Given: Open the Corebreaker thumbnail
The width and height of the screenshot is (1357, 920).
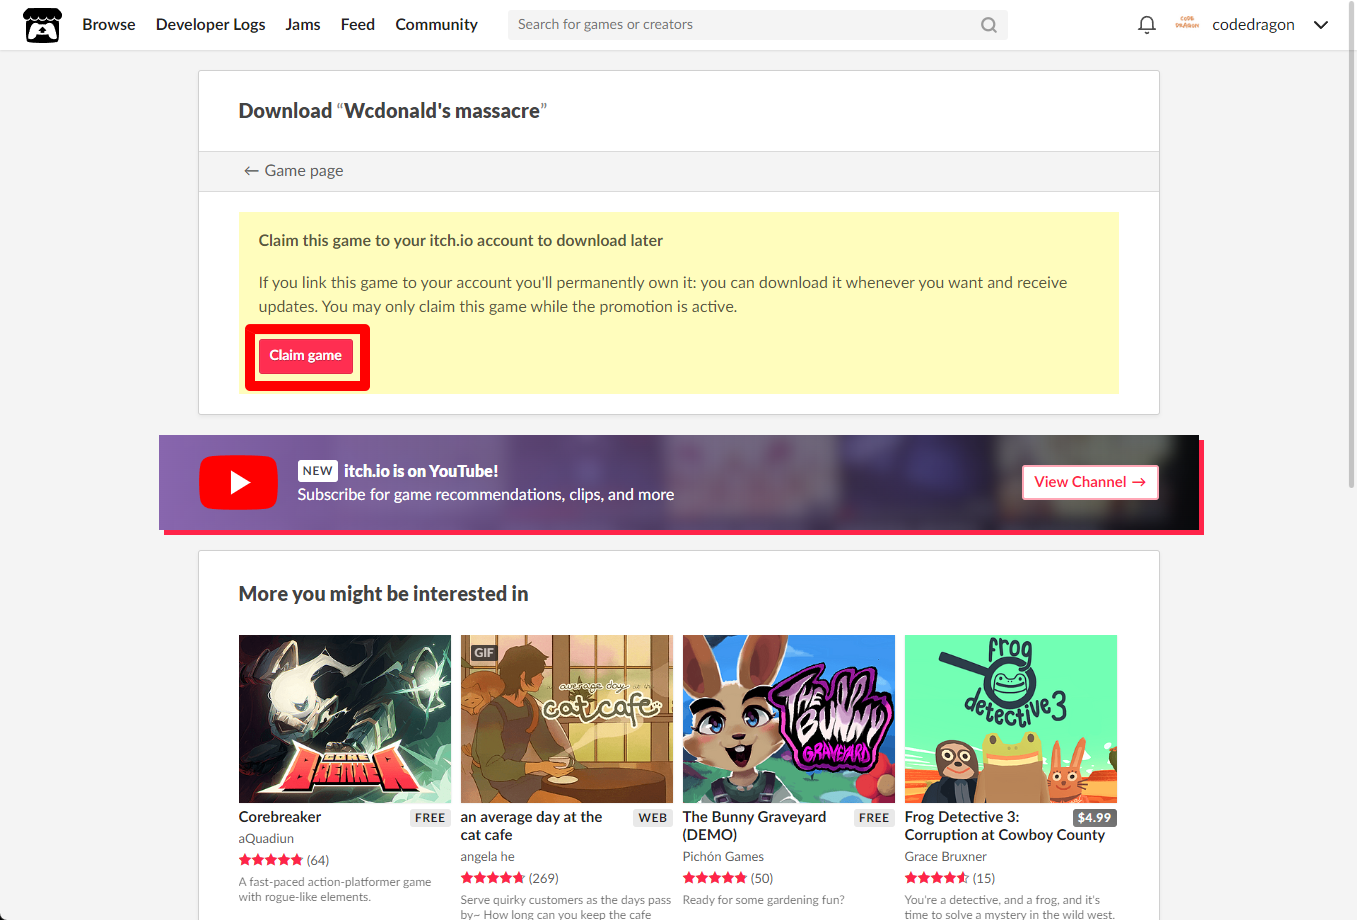Looking at the screenshot, I should pyautogui.click(x=345, y=719).
